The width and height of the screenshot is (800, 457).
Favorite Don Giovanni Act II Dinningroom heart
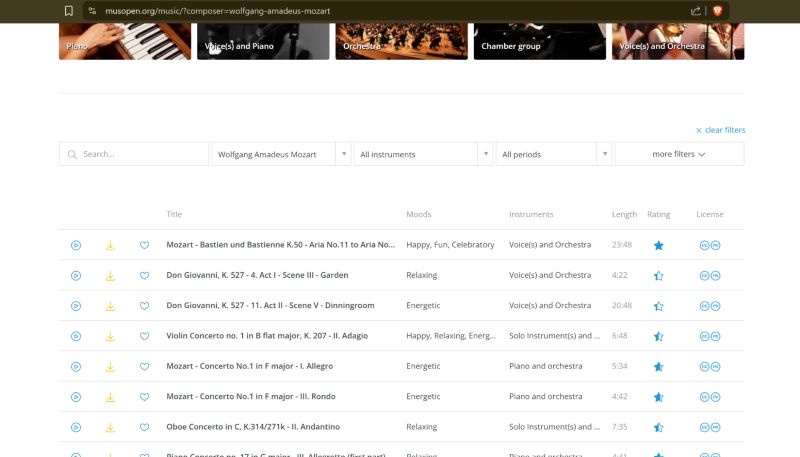tap(144, 306)
